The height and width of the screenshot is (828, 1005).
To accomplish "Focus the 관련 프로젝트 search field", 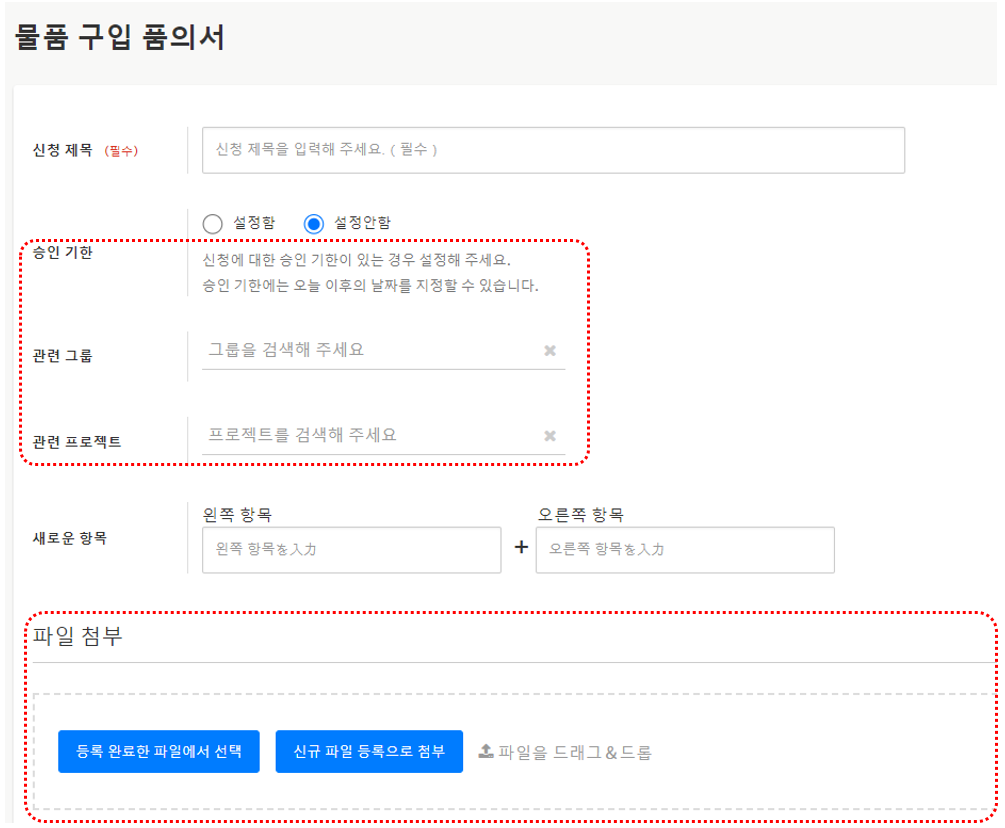I will [x=370, y=435].
